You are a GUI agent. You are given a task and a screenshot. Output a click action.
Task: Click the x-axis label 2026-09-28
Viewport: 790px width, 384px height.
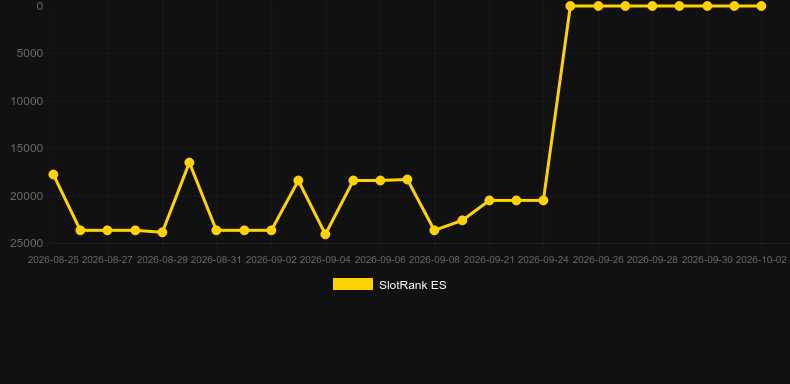click(x=652, y=260)
